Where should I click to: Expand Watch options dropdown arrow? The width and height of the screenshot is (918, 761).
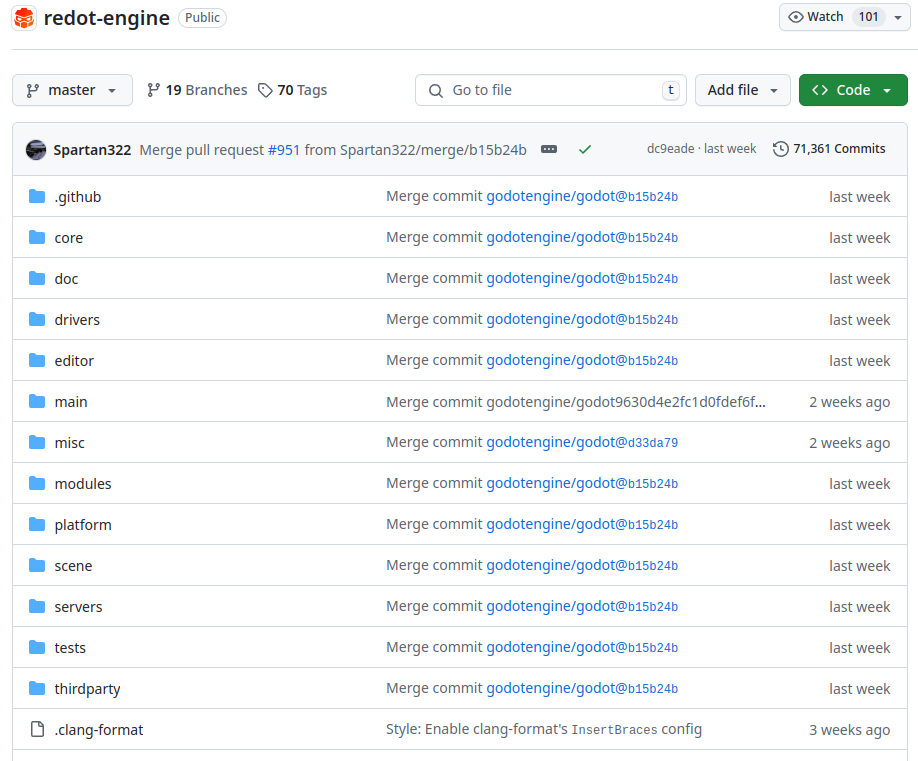898,17
